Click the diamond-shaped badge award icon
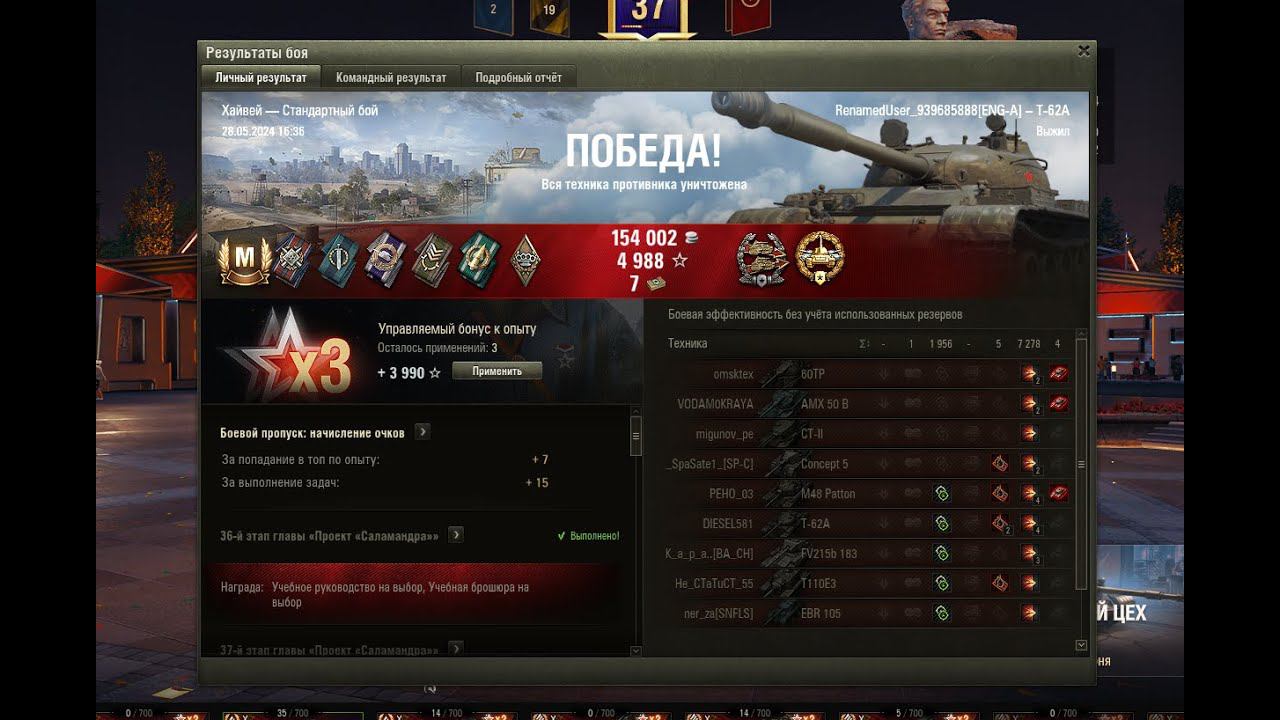This screenshot has width=1280, height=720. 526,260
